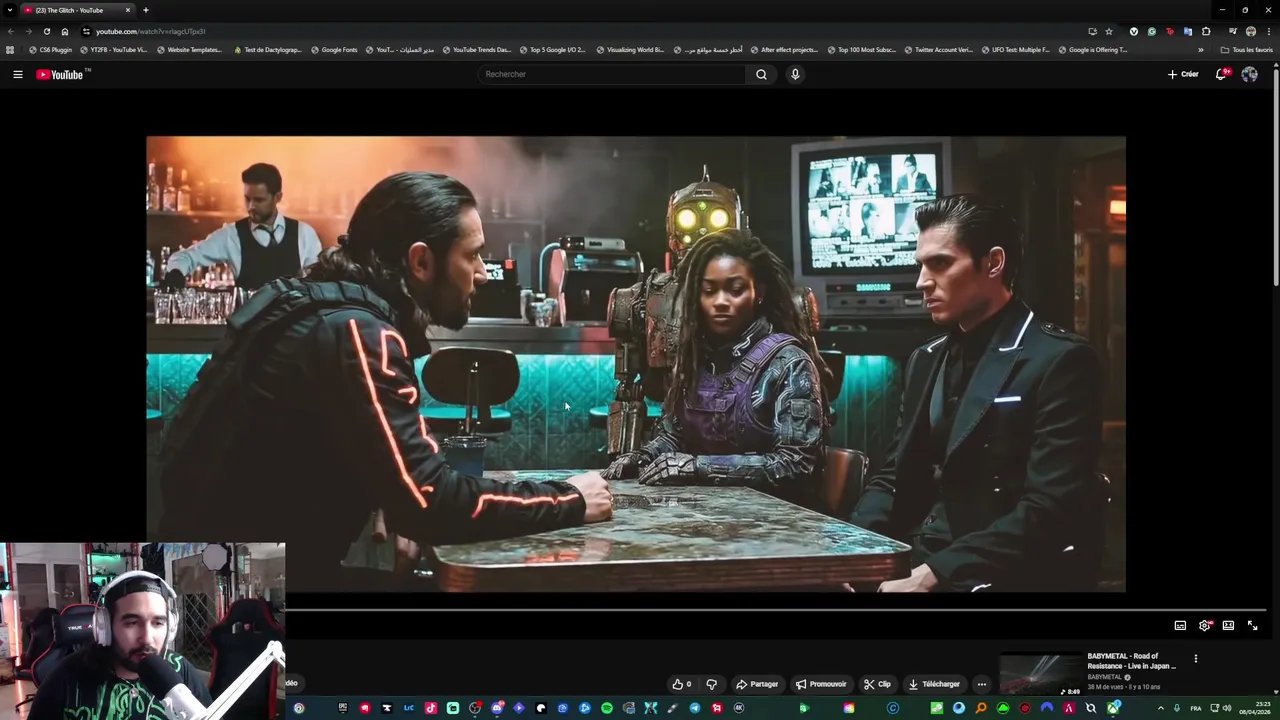
Task: Click the system tray microphone icon
Action: (1177, 708)
